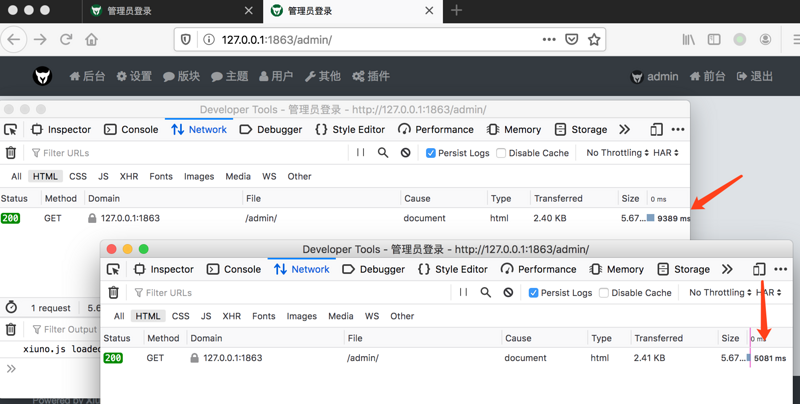Show more tools chevron in back DevTools
The width and height of the screenshot is (800, 404).
624,130
